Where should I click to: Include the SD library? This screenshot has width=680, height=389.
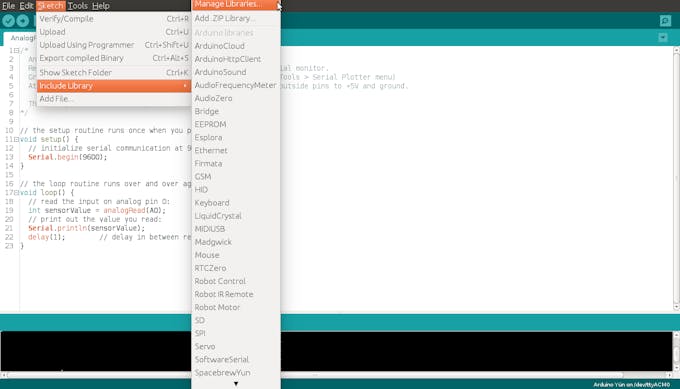pos(236,320)
